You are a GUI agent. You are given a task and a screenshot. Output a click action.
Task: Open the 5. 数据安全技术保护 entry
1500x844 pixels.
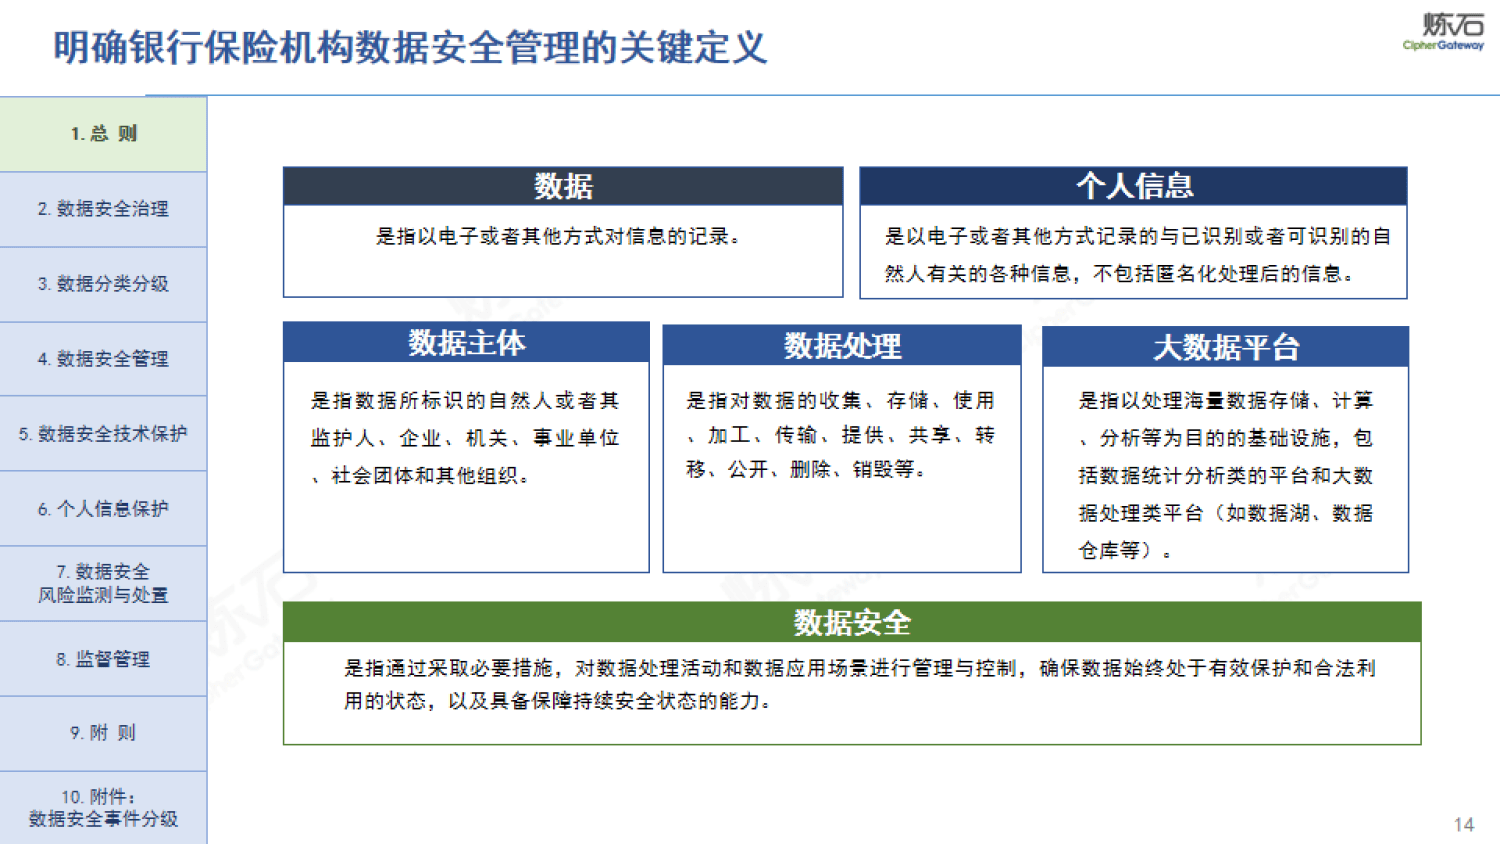[103, 433]
